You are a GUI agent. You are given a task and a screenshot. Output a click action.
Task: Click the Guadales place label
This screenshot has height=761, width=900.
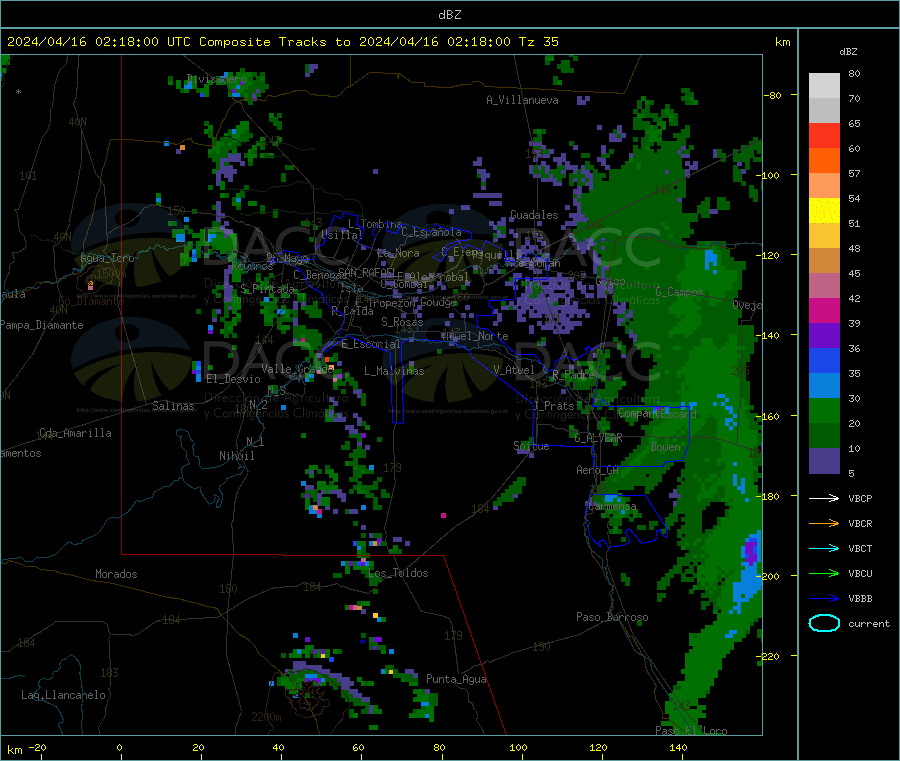(x=534, y=215)
